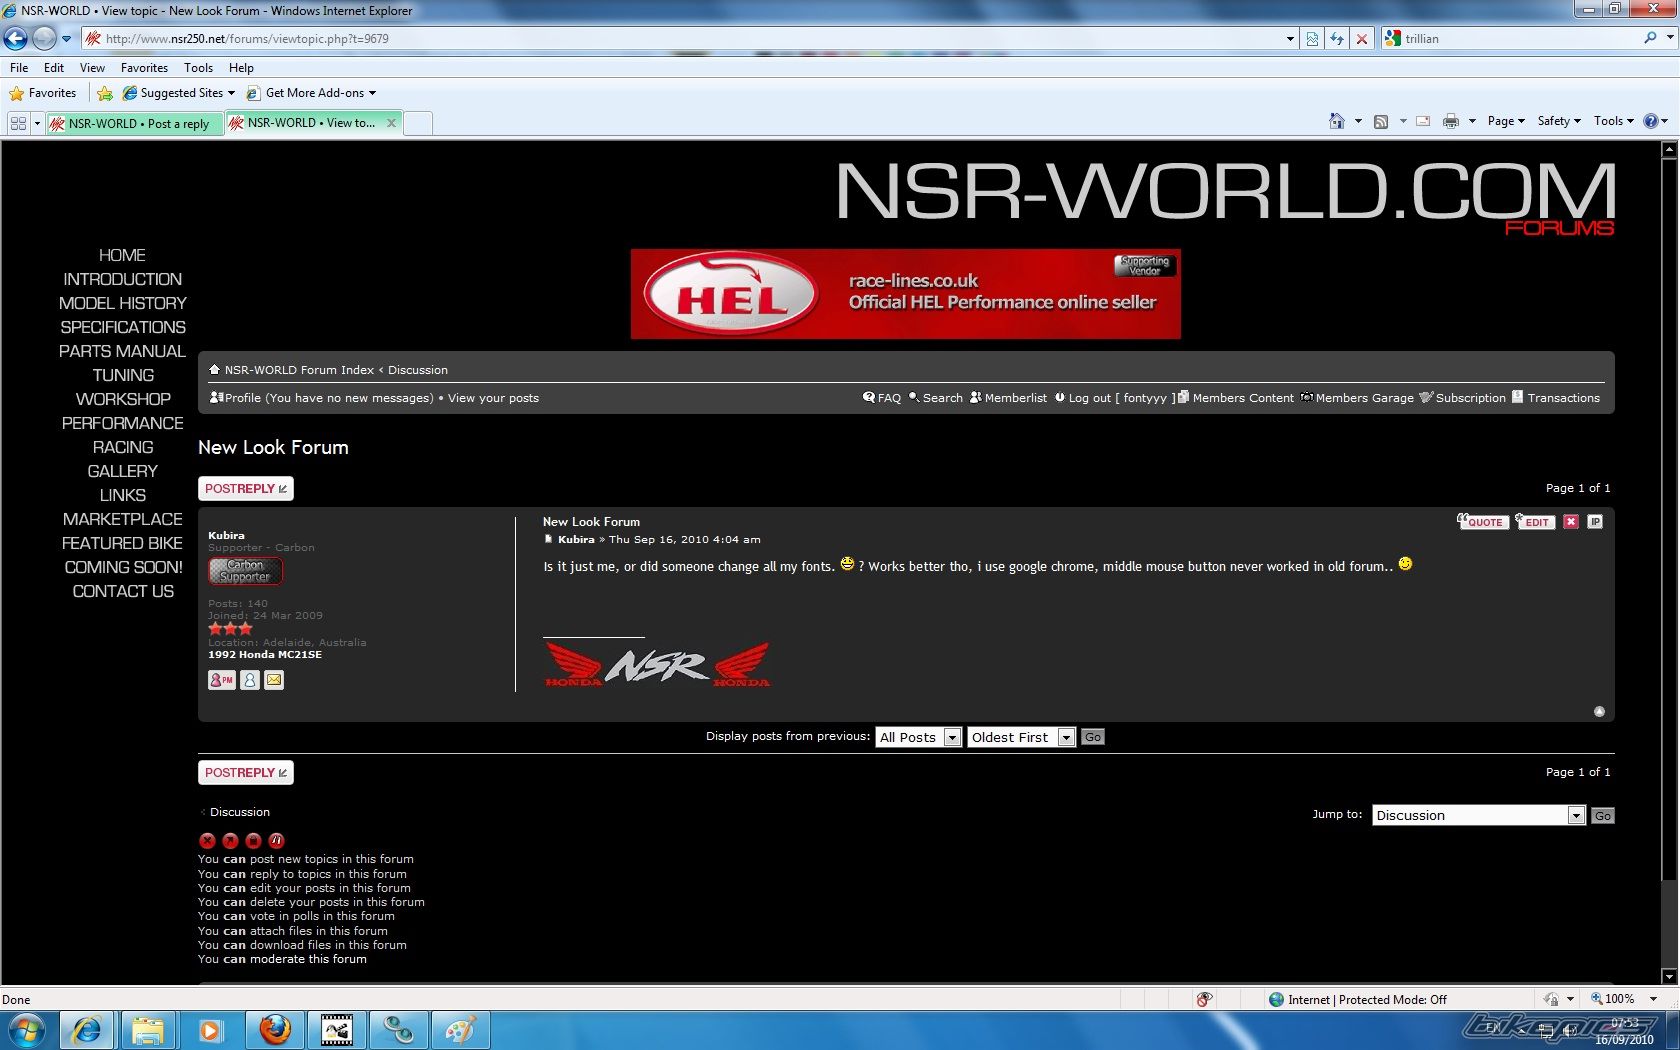Expand the zoom level 100% dropdown arrow
The width and height of the screenshot is (1680, 1050).
pos(1653,999)
